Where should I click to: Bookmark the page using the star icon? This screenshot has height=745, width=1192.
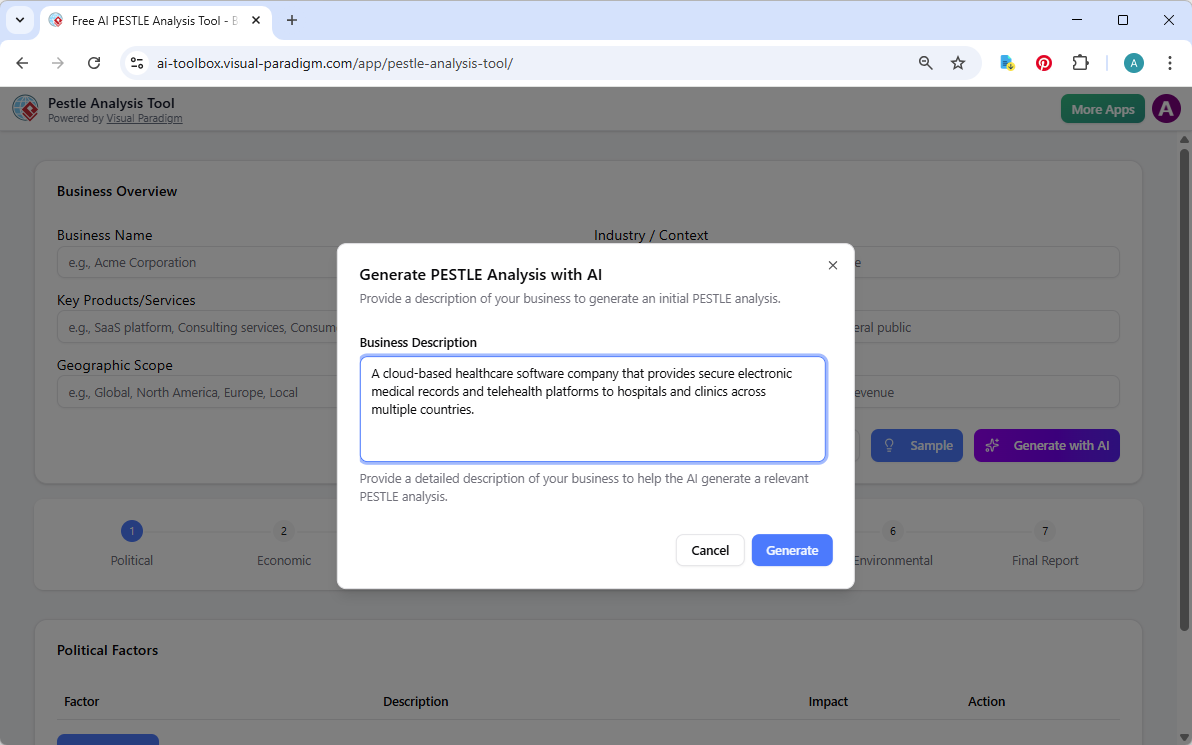coord(958,62)
